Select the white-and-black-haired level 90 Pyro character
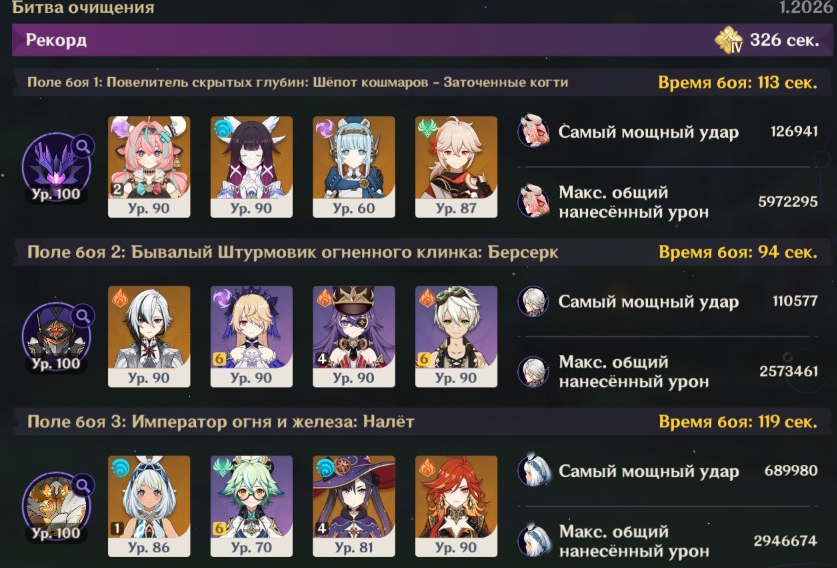This screenshot has height=568, width=837. (x=149, y=336)
